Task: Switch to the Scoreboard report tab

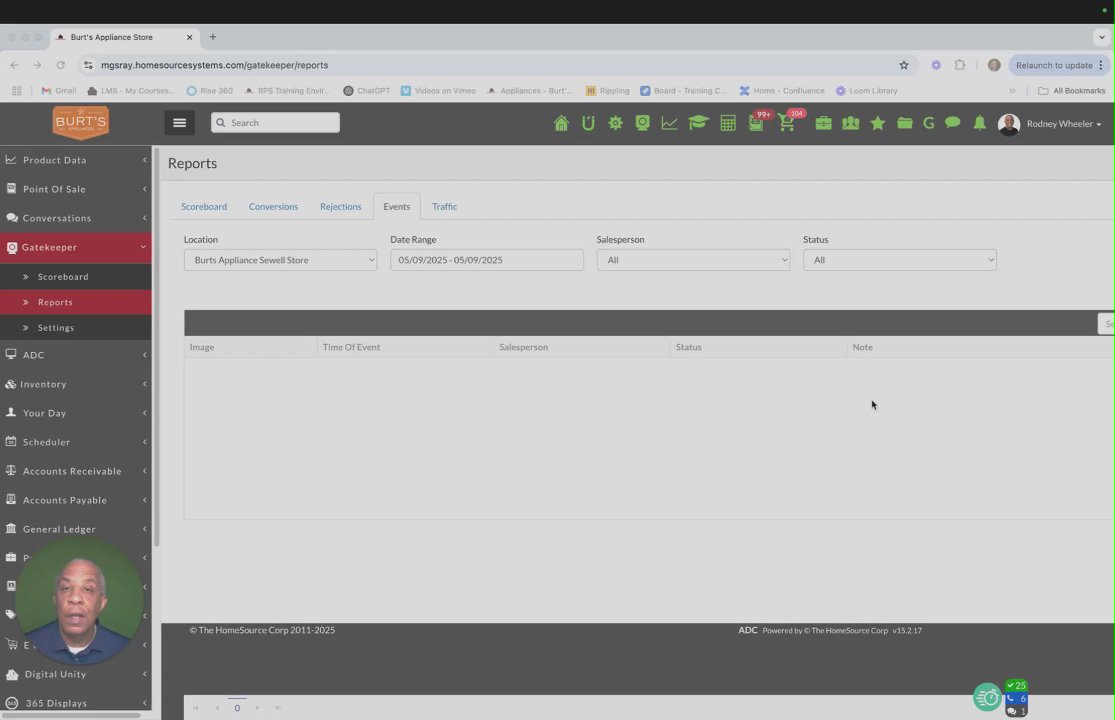Action: [204, 207]
